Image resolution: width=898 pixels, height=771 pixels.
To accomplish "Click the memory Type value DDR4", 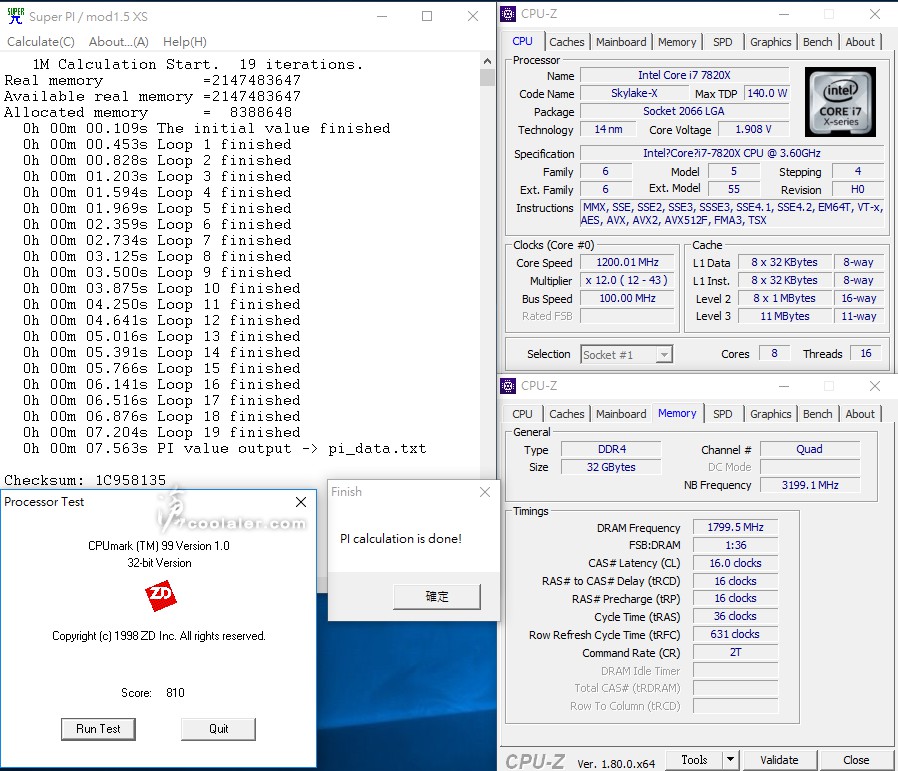I will point(612,449).
